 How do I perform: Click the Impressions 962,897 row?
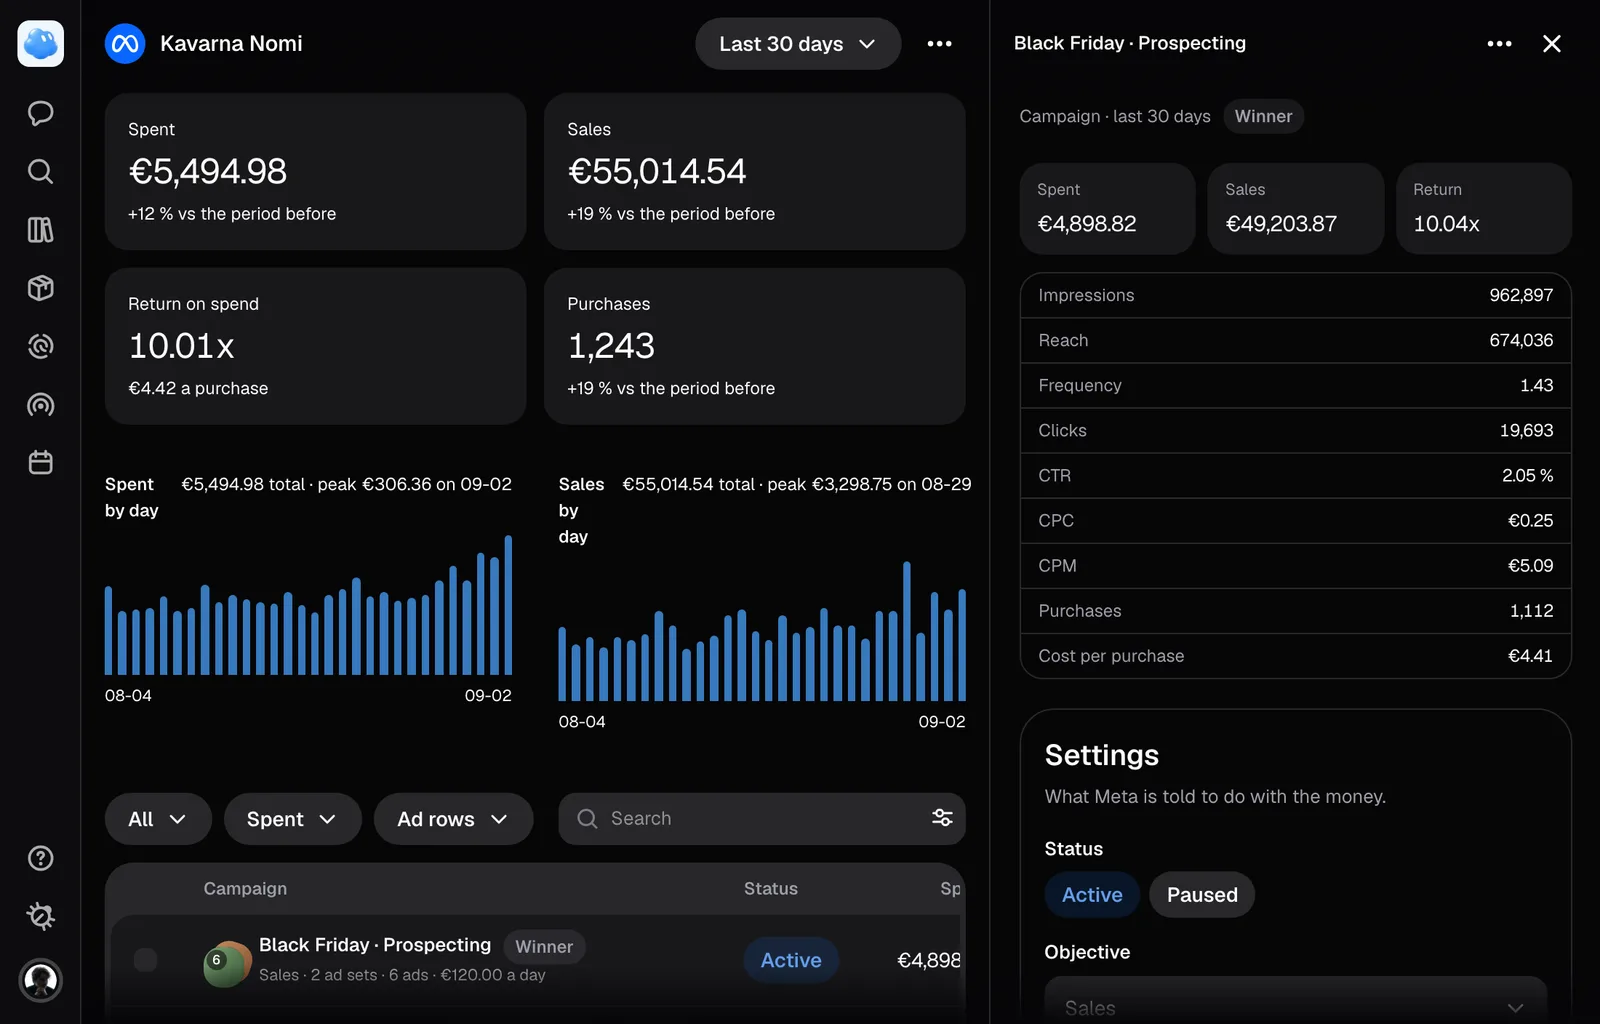[1296, 295]
